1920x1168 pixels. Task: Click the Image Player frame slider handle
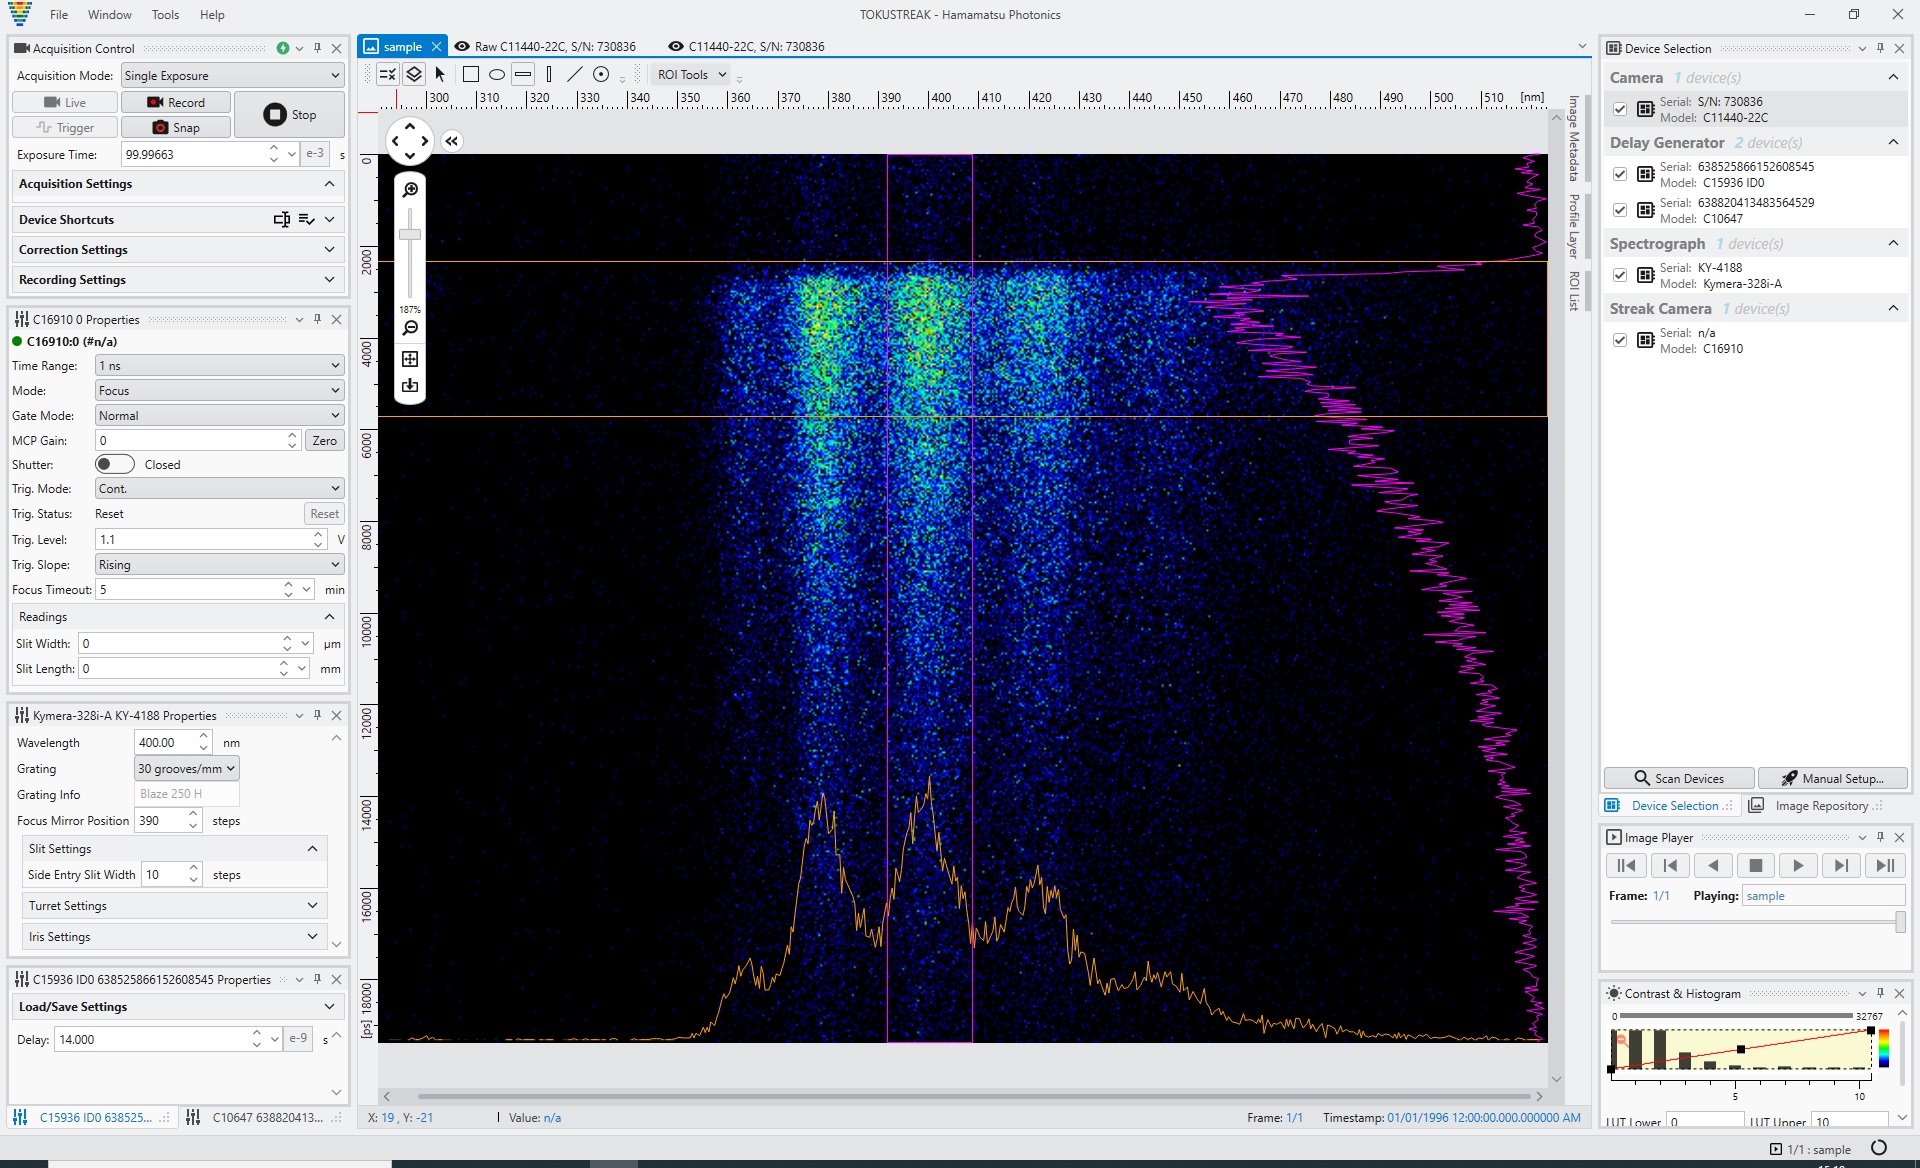(1900, 922)
